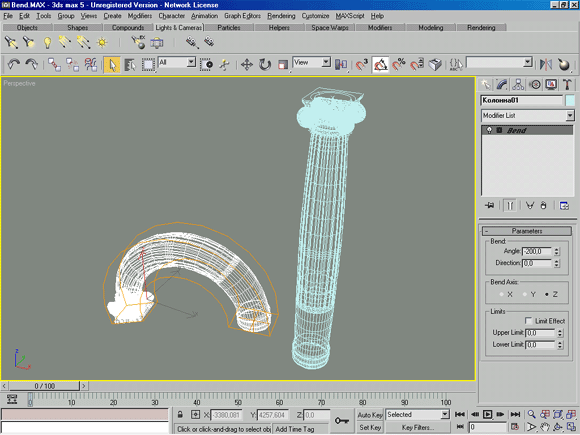Open Key Filters button
The height and width of the screenshot is (435, 580).
[x=418, y=427]
